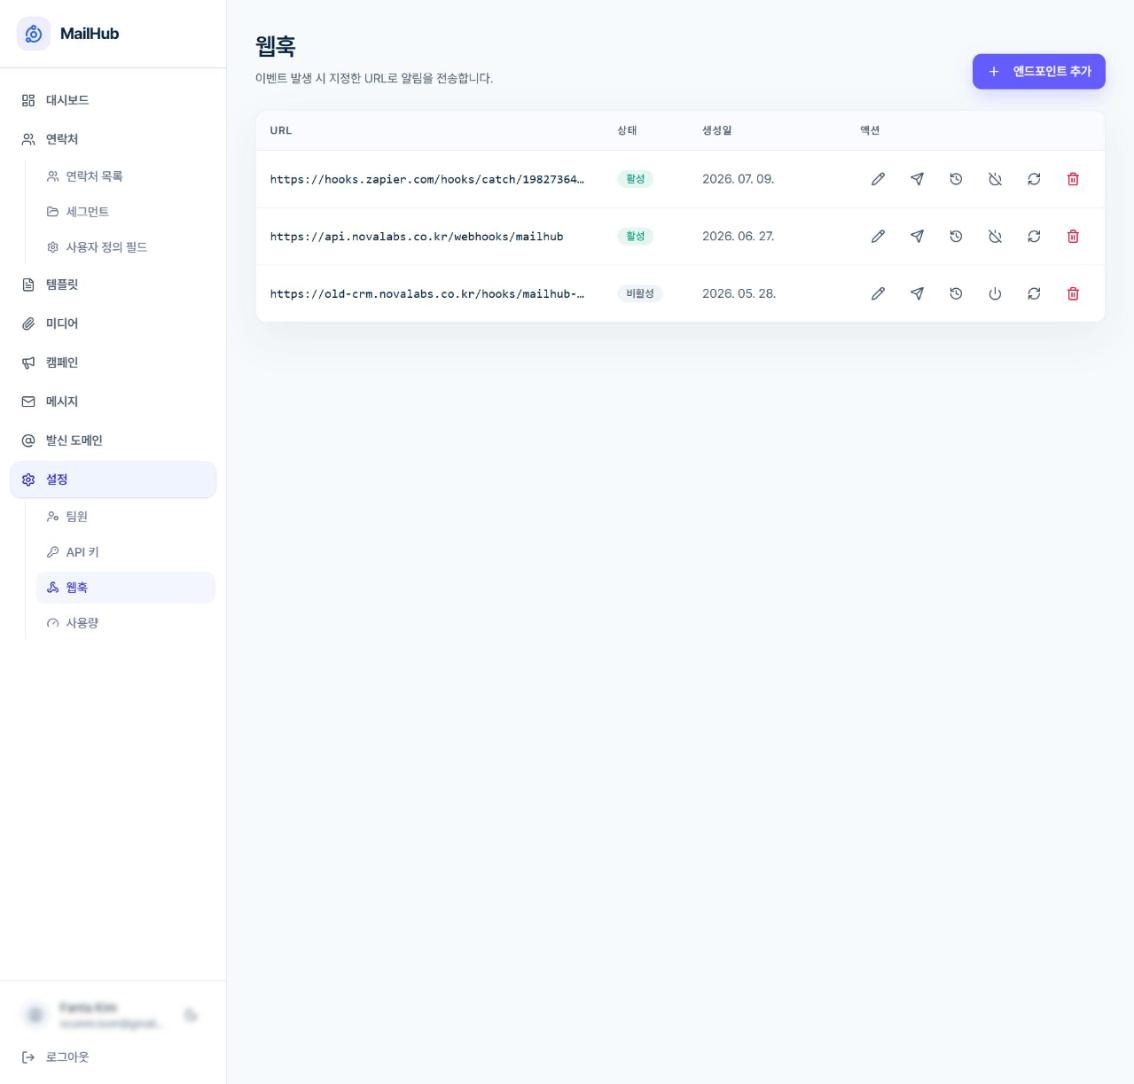The width and height of the screenshot is (1134, 1084).
Task: Deactivate the zapier webhook endpoint
Action: pos(994,179)
